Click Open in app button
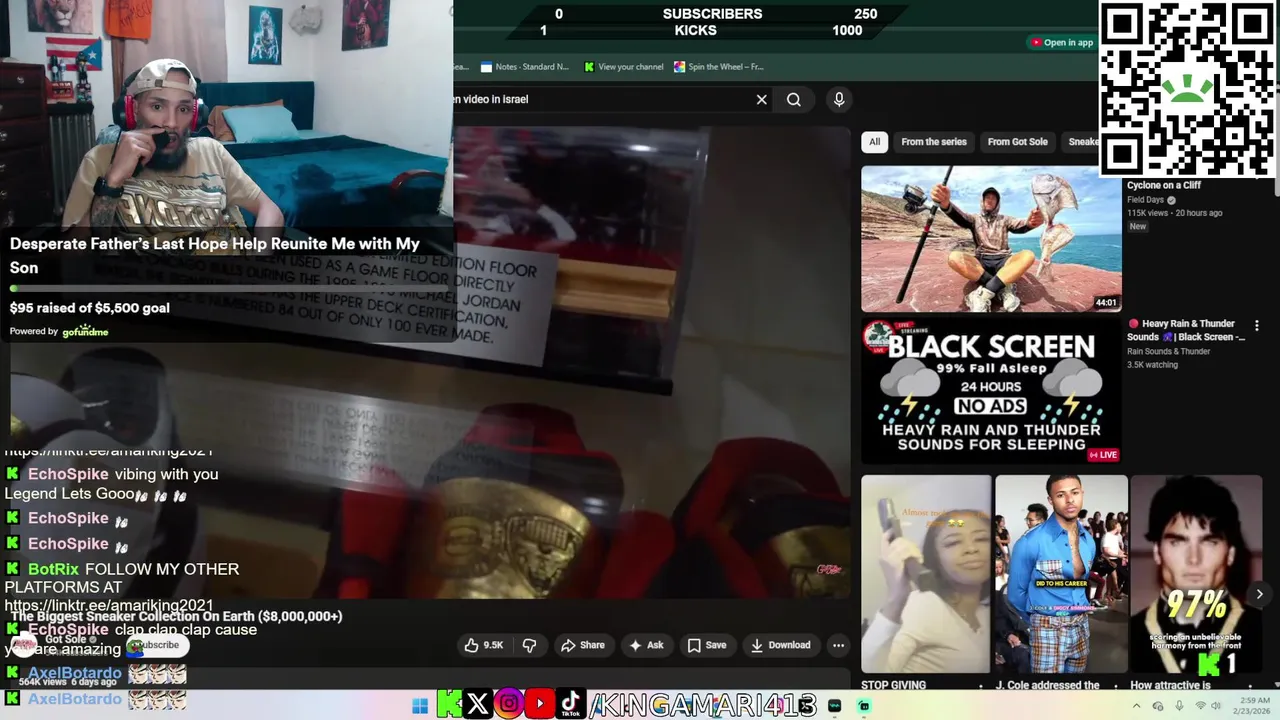Image resolution: width=1280 pixels, height=720 pixels. pos(1061,42)
